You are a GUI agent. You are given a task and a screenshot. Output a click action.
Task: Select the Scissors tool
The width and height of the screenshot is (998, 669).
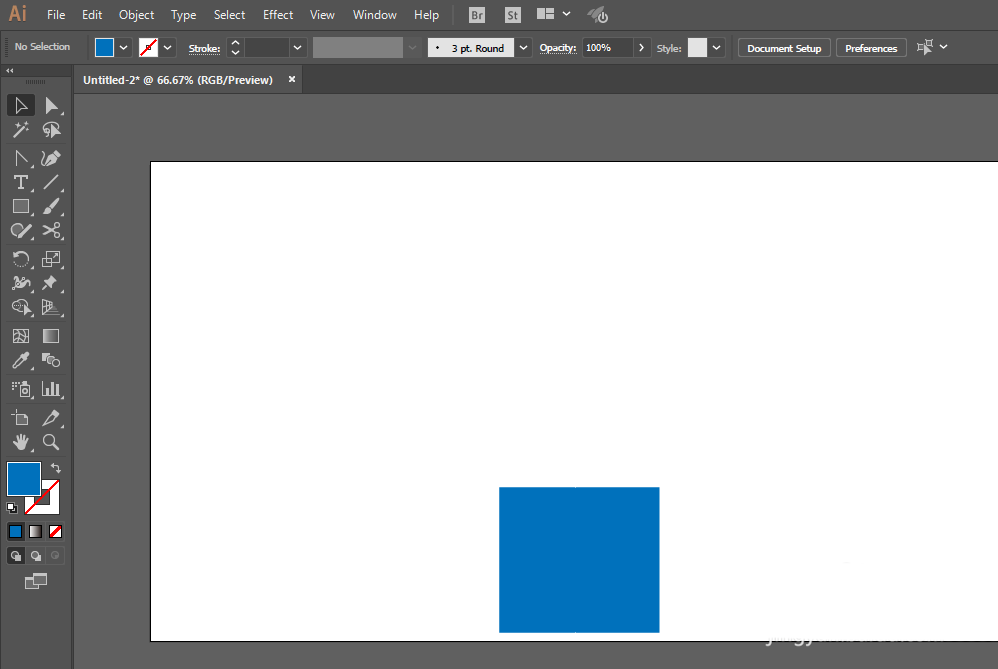coord(51,230)
